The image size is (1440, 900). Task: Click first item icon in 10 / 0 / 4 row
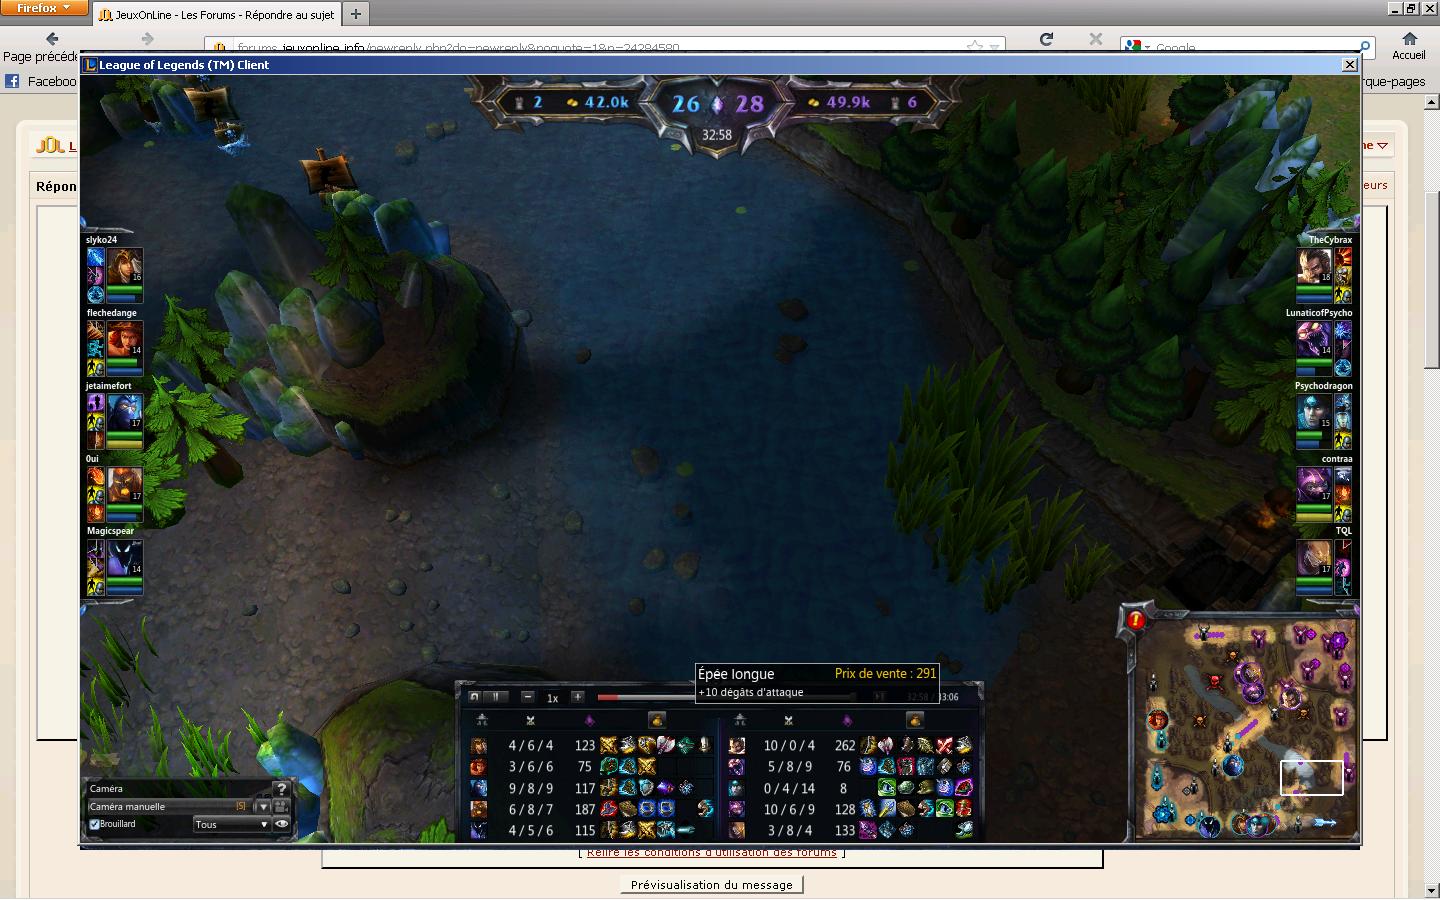[868, 746]
